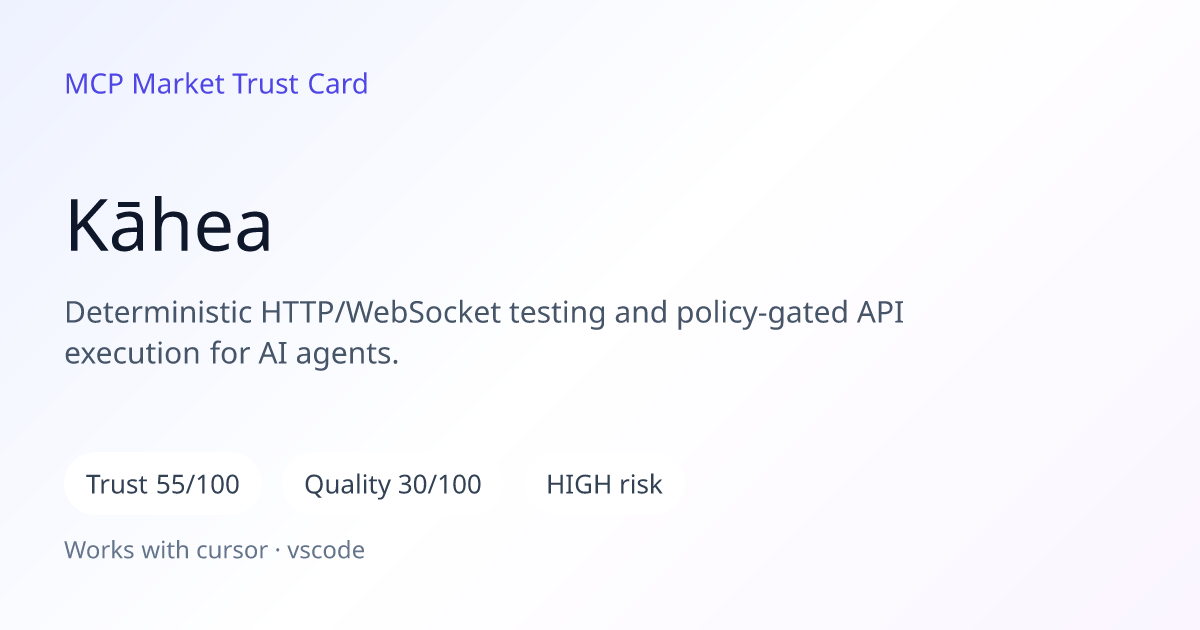Click the Trust 55/100 badge
Screen dimensions: 1200x630
point(163,485)
